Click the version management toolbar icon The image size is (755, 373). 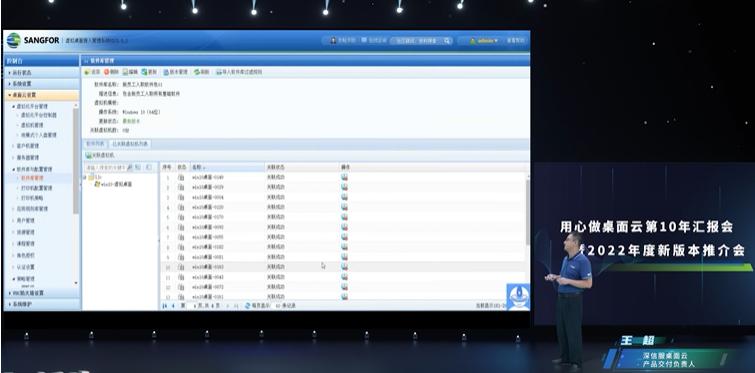[165, 72]
